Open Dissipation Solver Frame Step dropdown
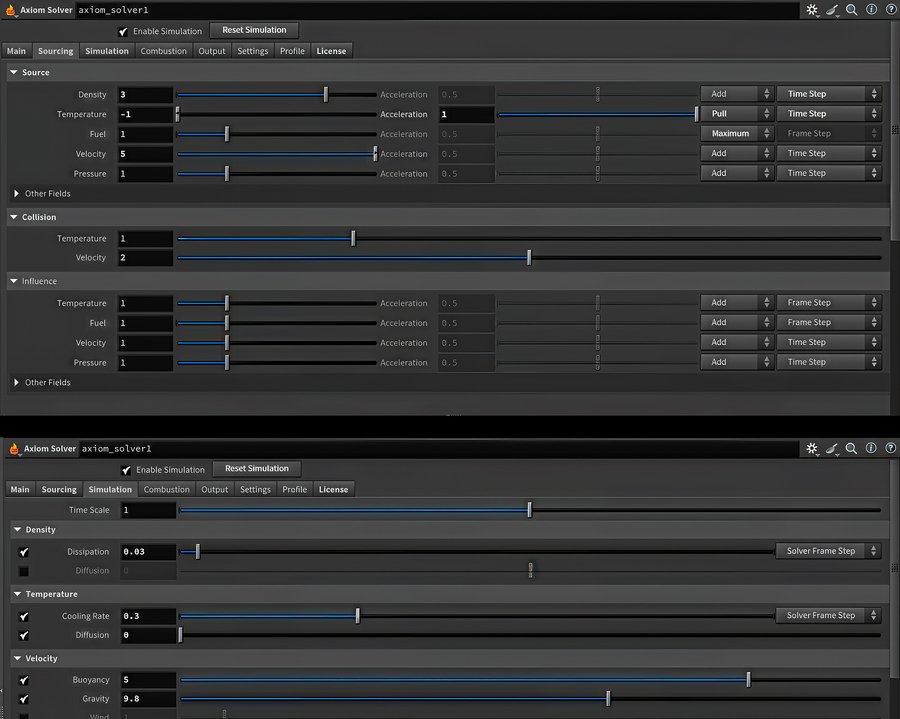Viewport: 900px width, 719px height. (828, 551)
